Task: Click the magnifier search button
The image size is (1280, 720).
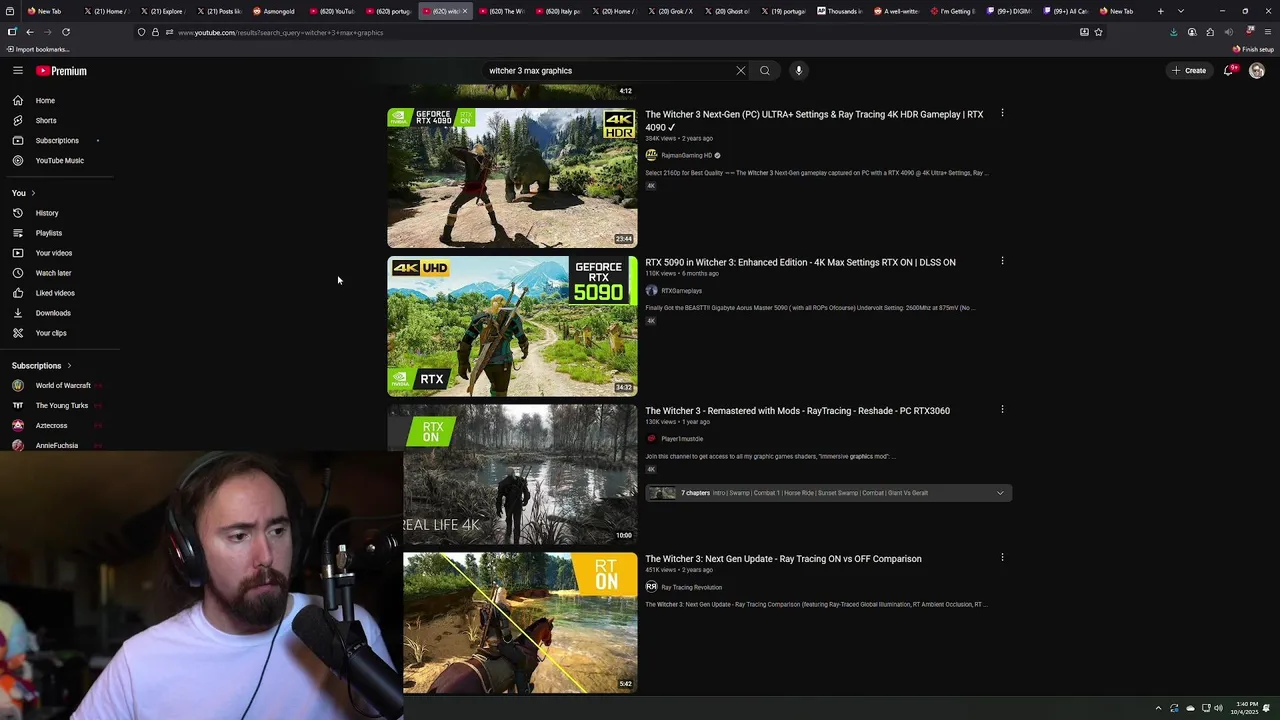Action: [x=765, y=71]
